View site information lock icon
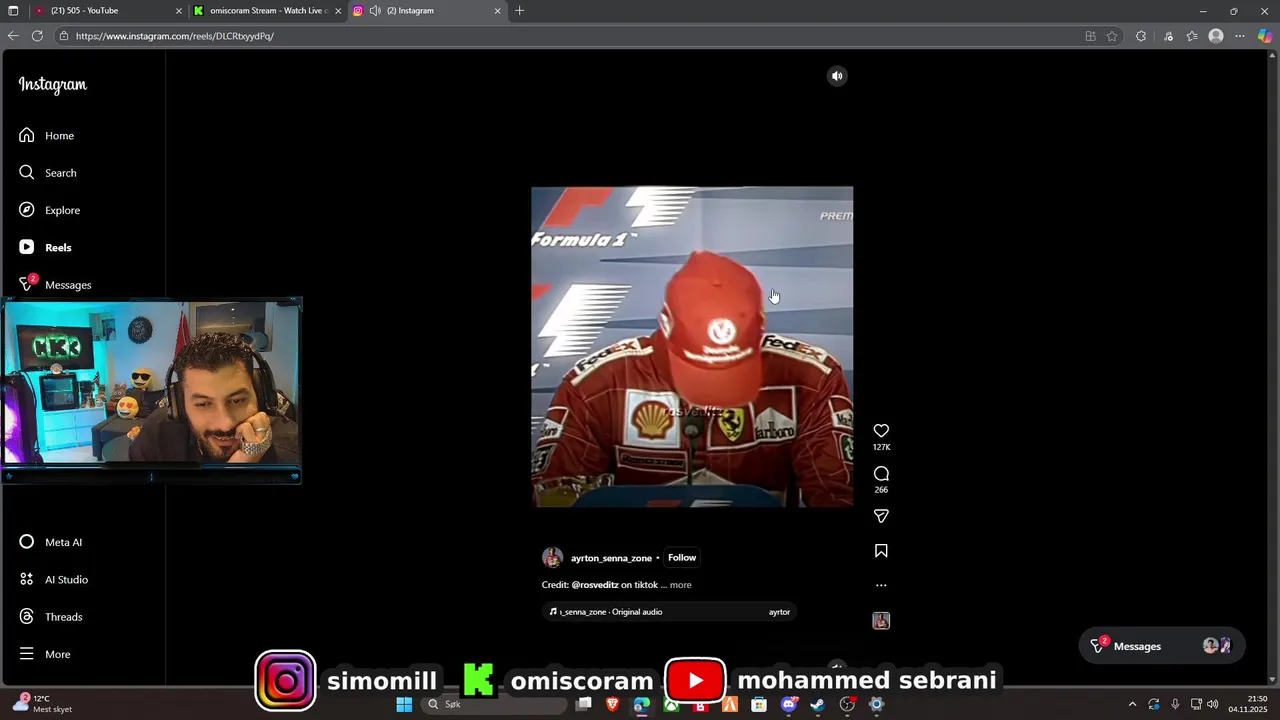This screenshot has width=1280, height=720. tap(64, 36)
